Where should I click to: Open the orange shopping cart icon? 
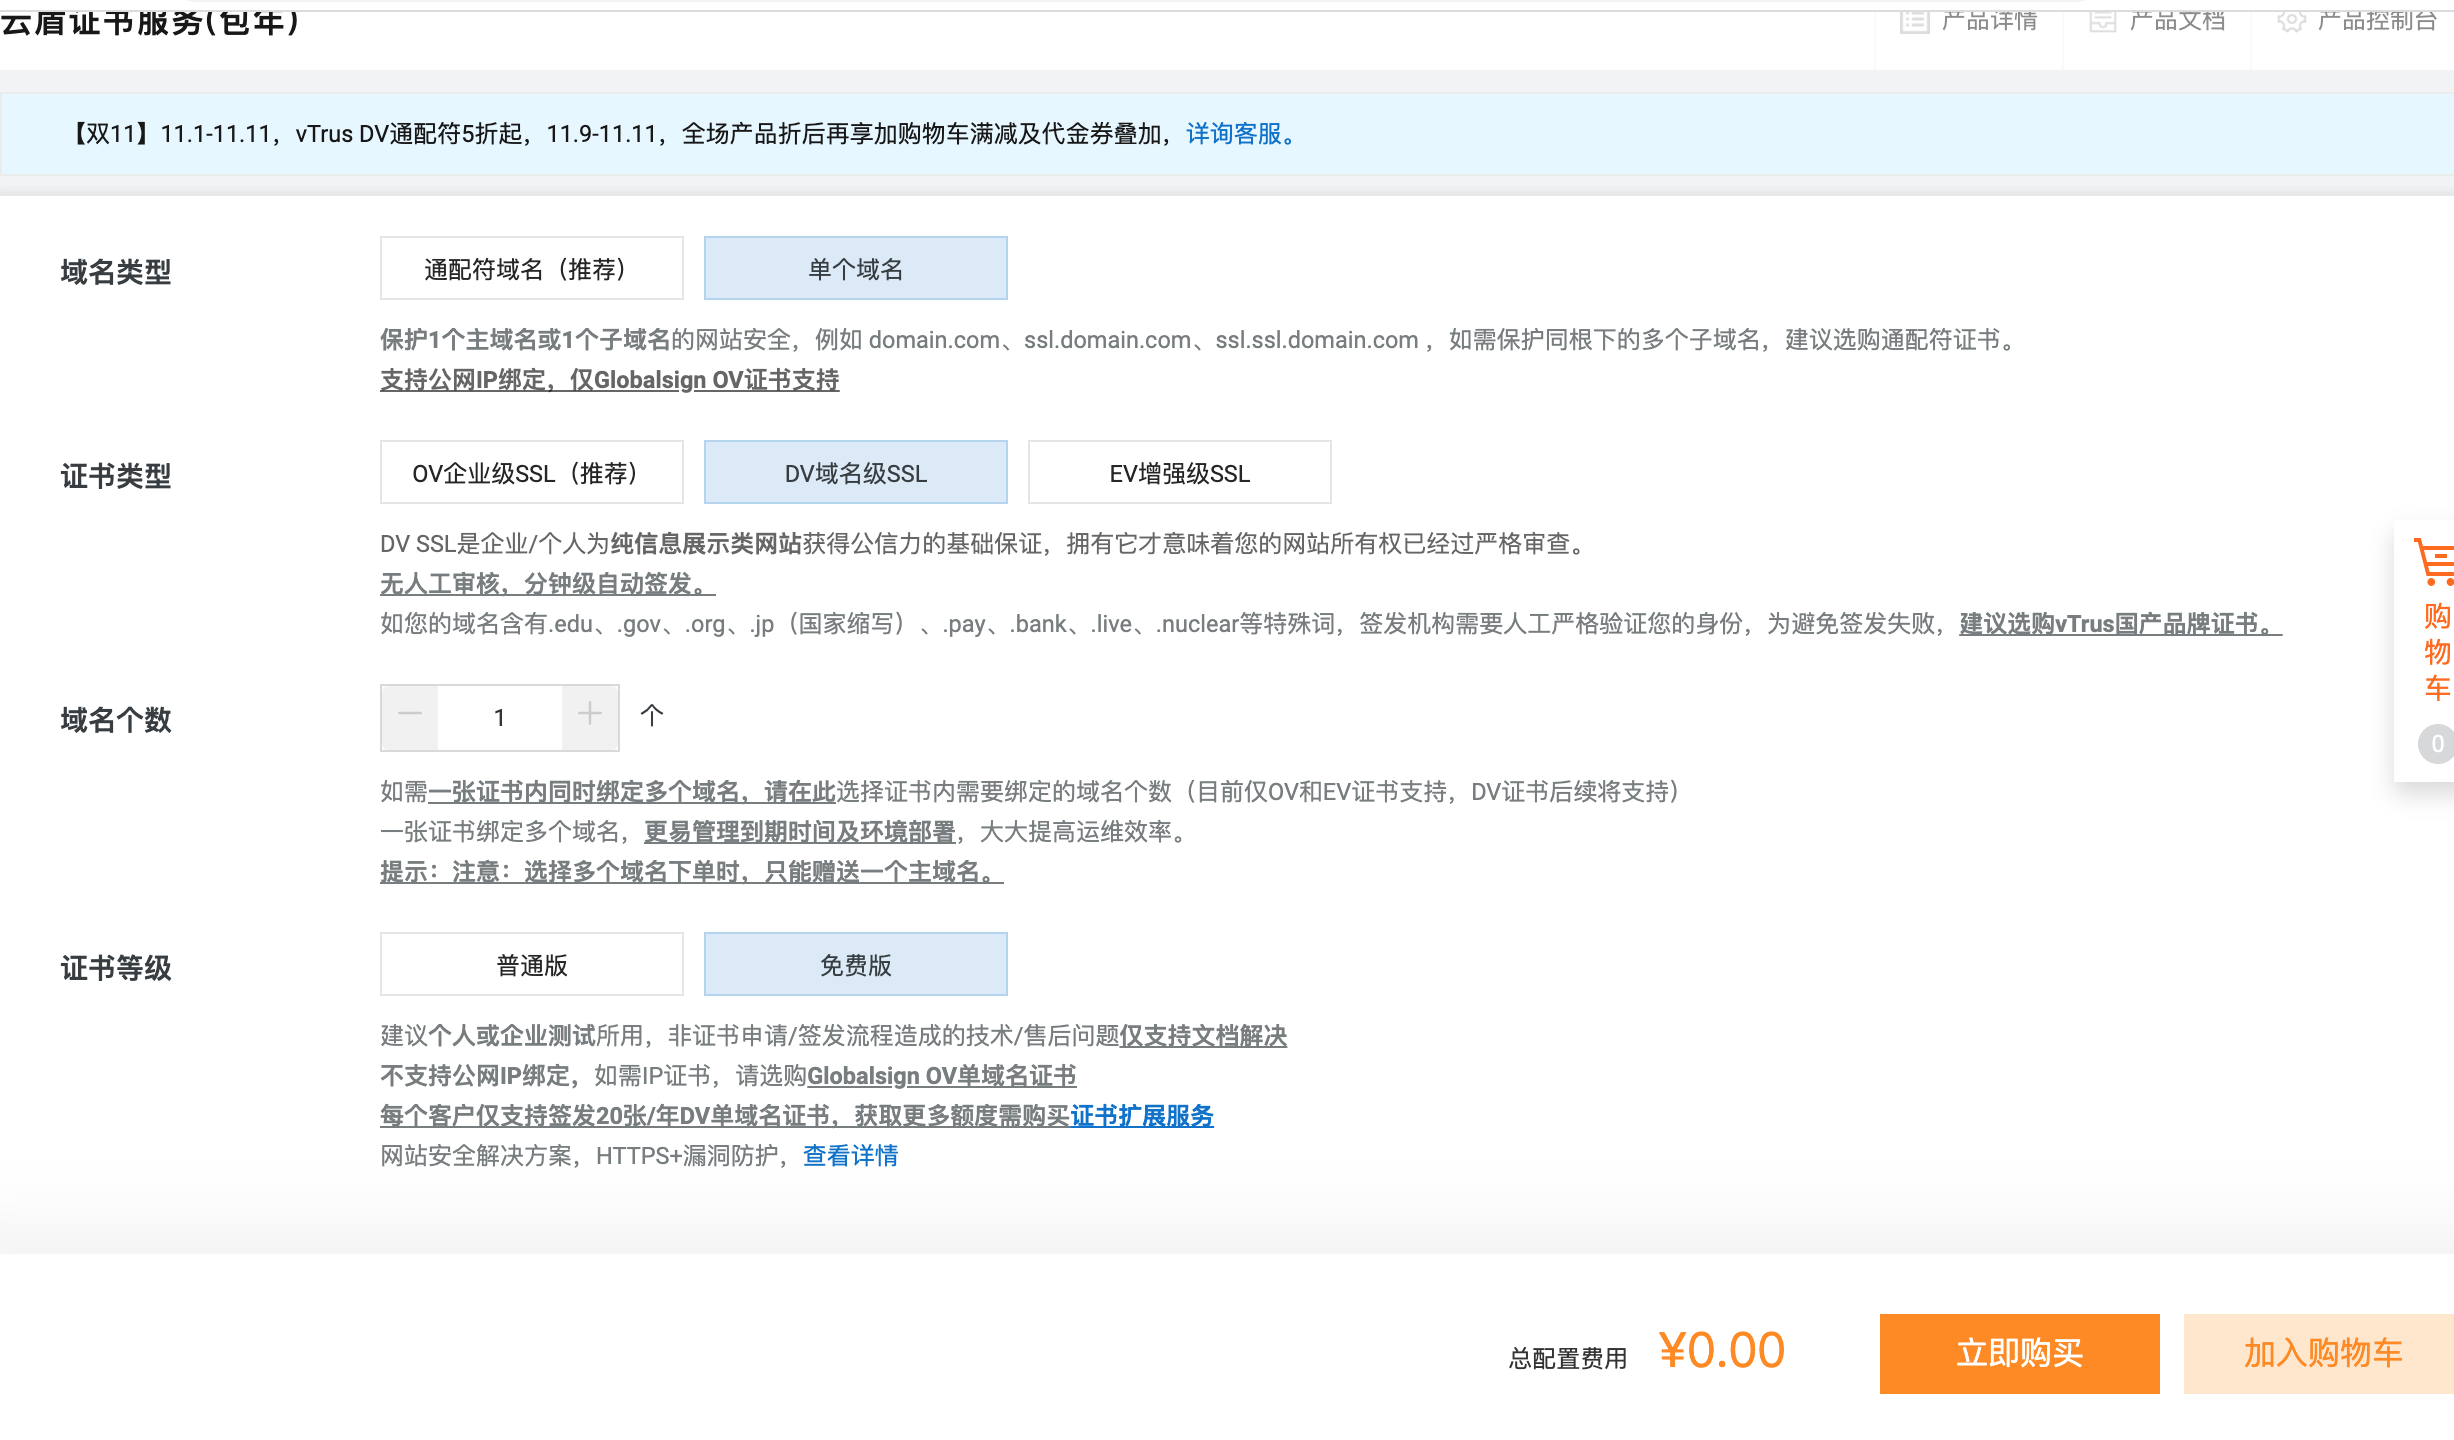click(x=2434, y=562)
